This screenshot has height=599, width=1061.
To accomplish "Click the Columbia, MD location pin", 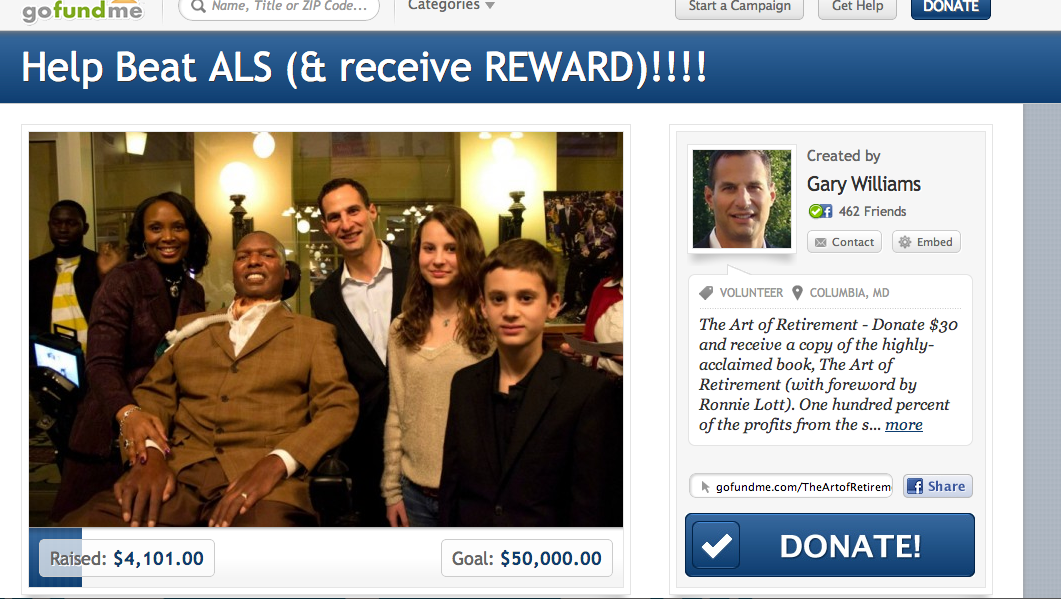I will click(x=797, y=292).
